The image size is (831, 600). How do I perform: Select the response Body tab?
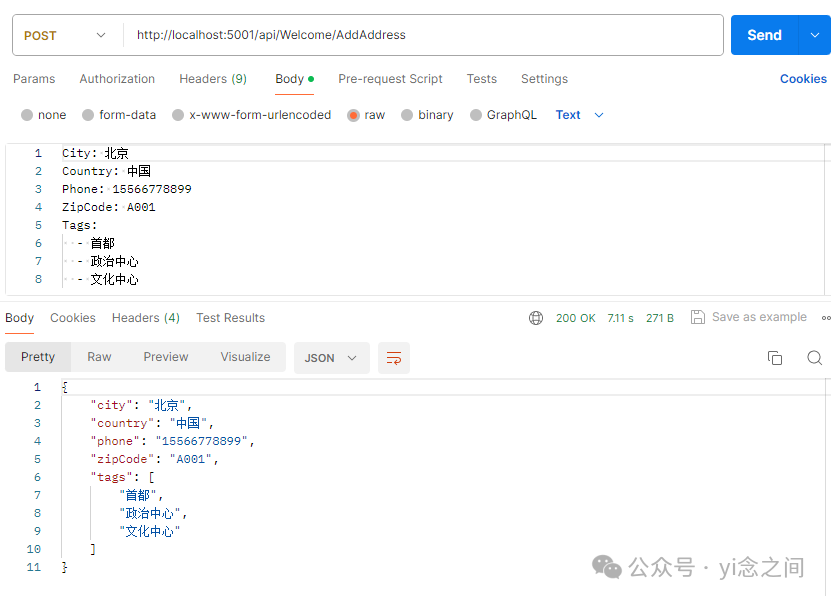20,318
